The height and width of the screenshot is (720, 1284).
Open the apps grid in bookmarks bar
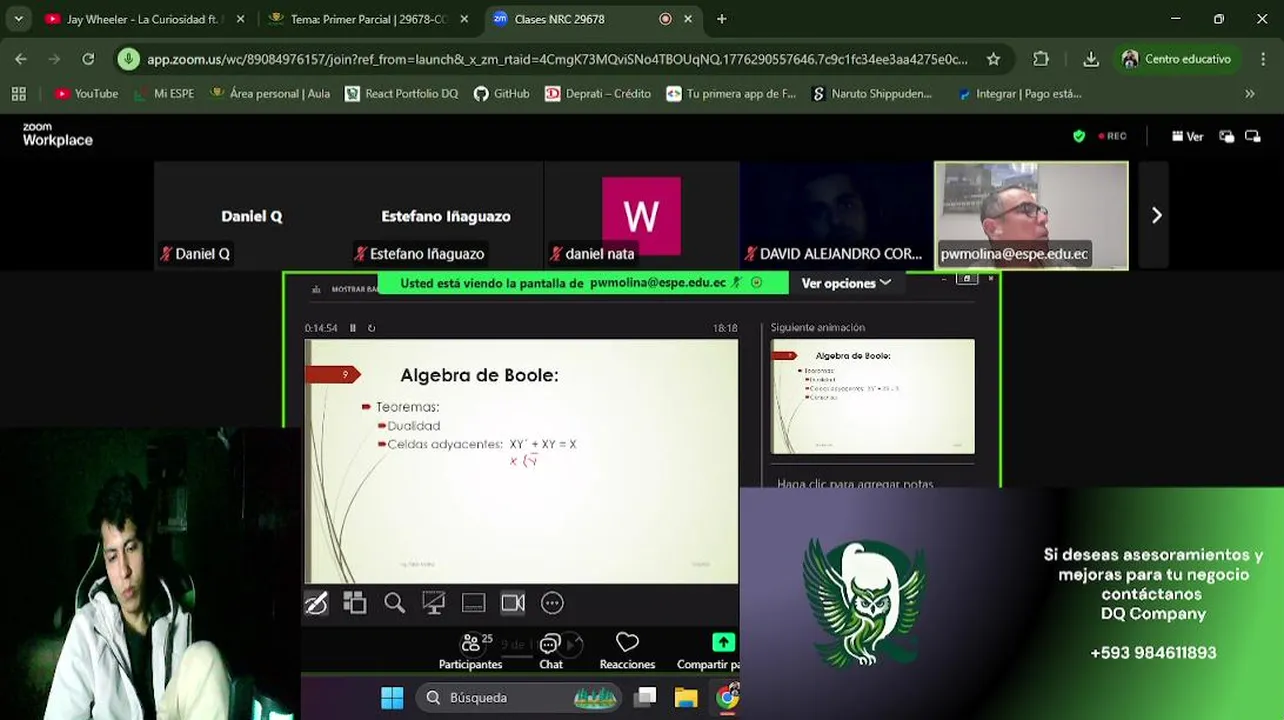click(18, 93)
